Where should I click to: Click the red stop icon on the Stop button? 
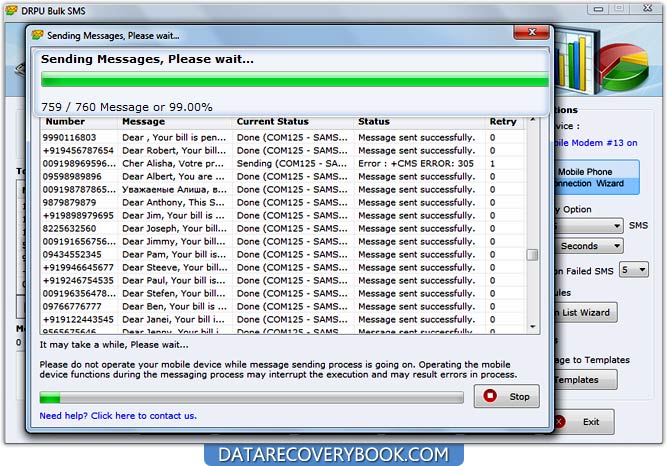490,396
